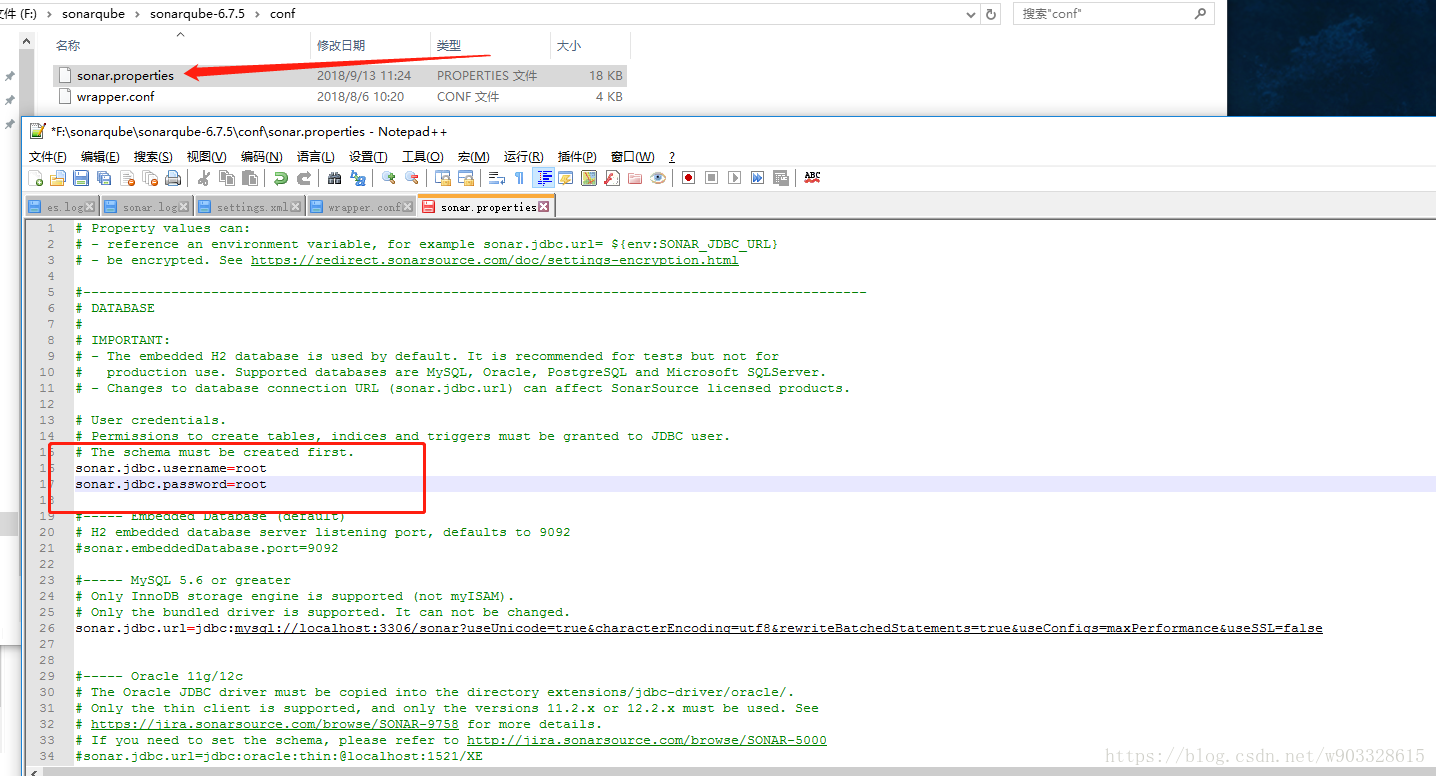The image size is (1436, 776).
Task: Open Find with the binoculars icon
Action: pyautogui.click(x=334, y=178)
